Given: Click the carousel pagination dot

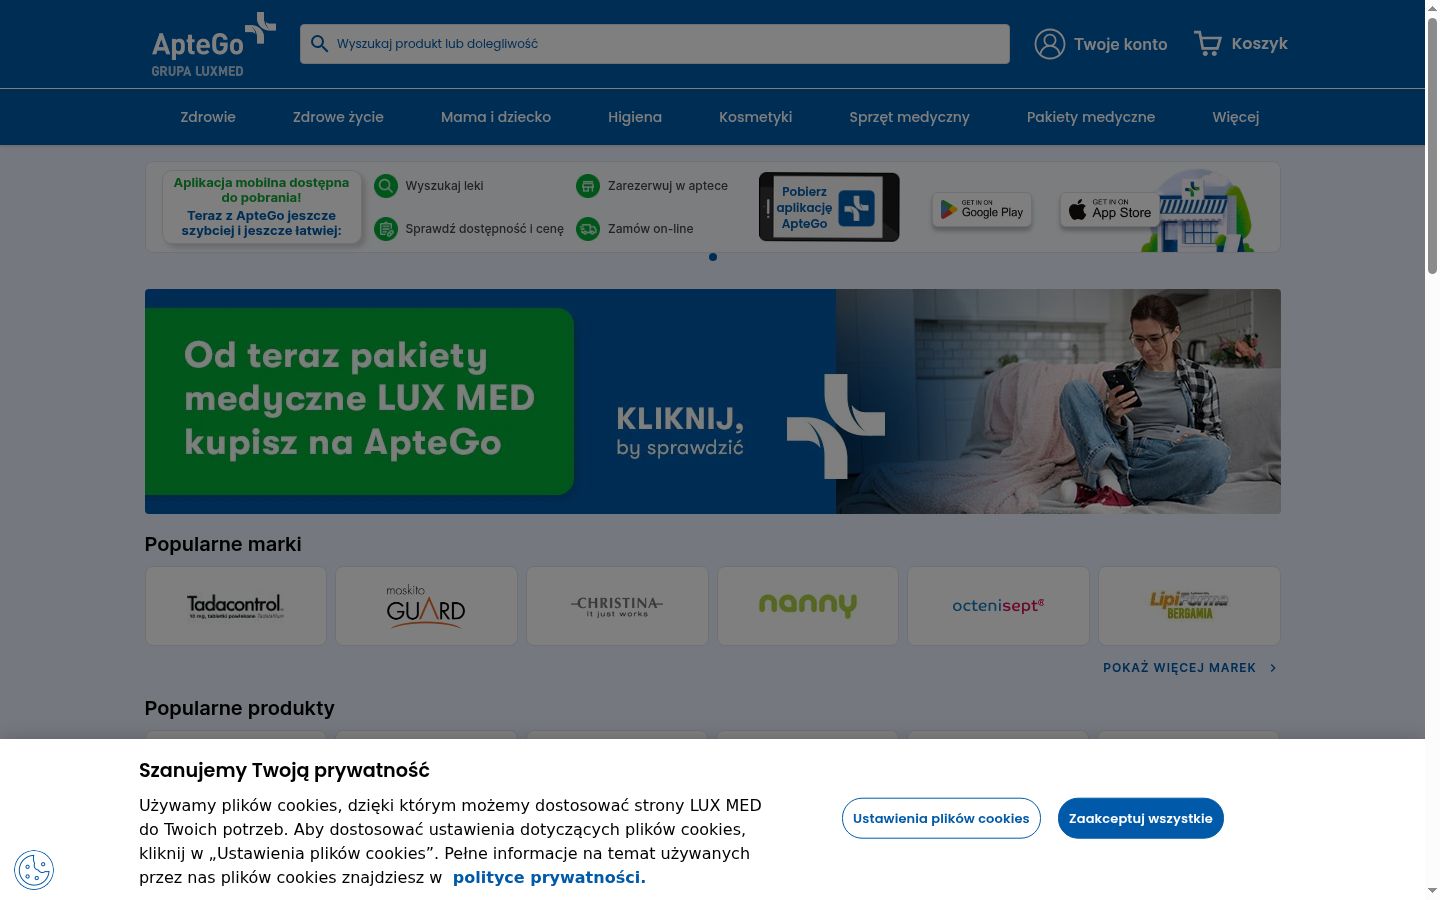Looking at the screenshot, I should click(x=713, y=257).
